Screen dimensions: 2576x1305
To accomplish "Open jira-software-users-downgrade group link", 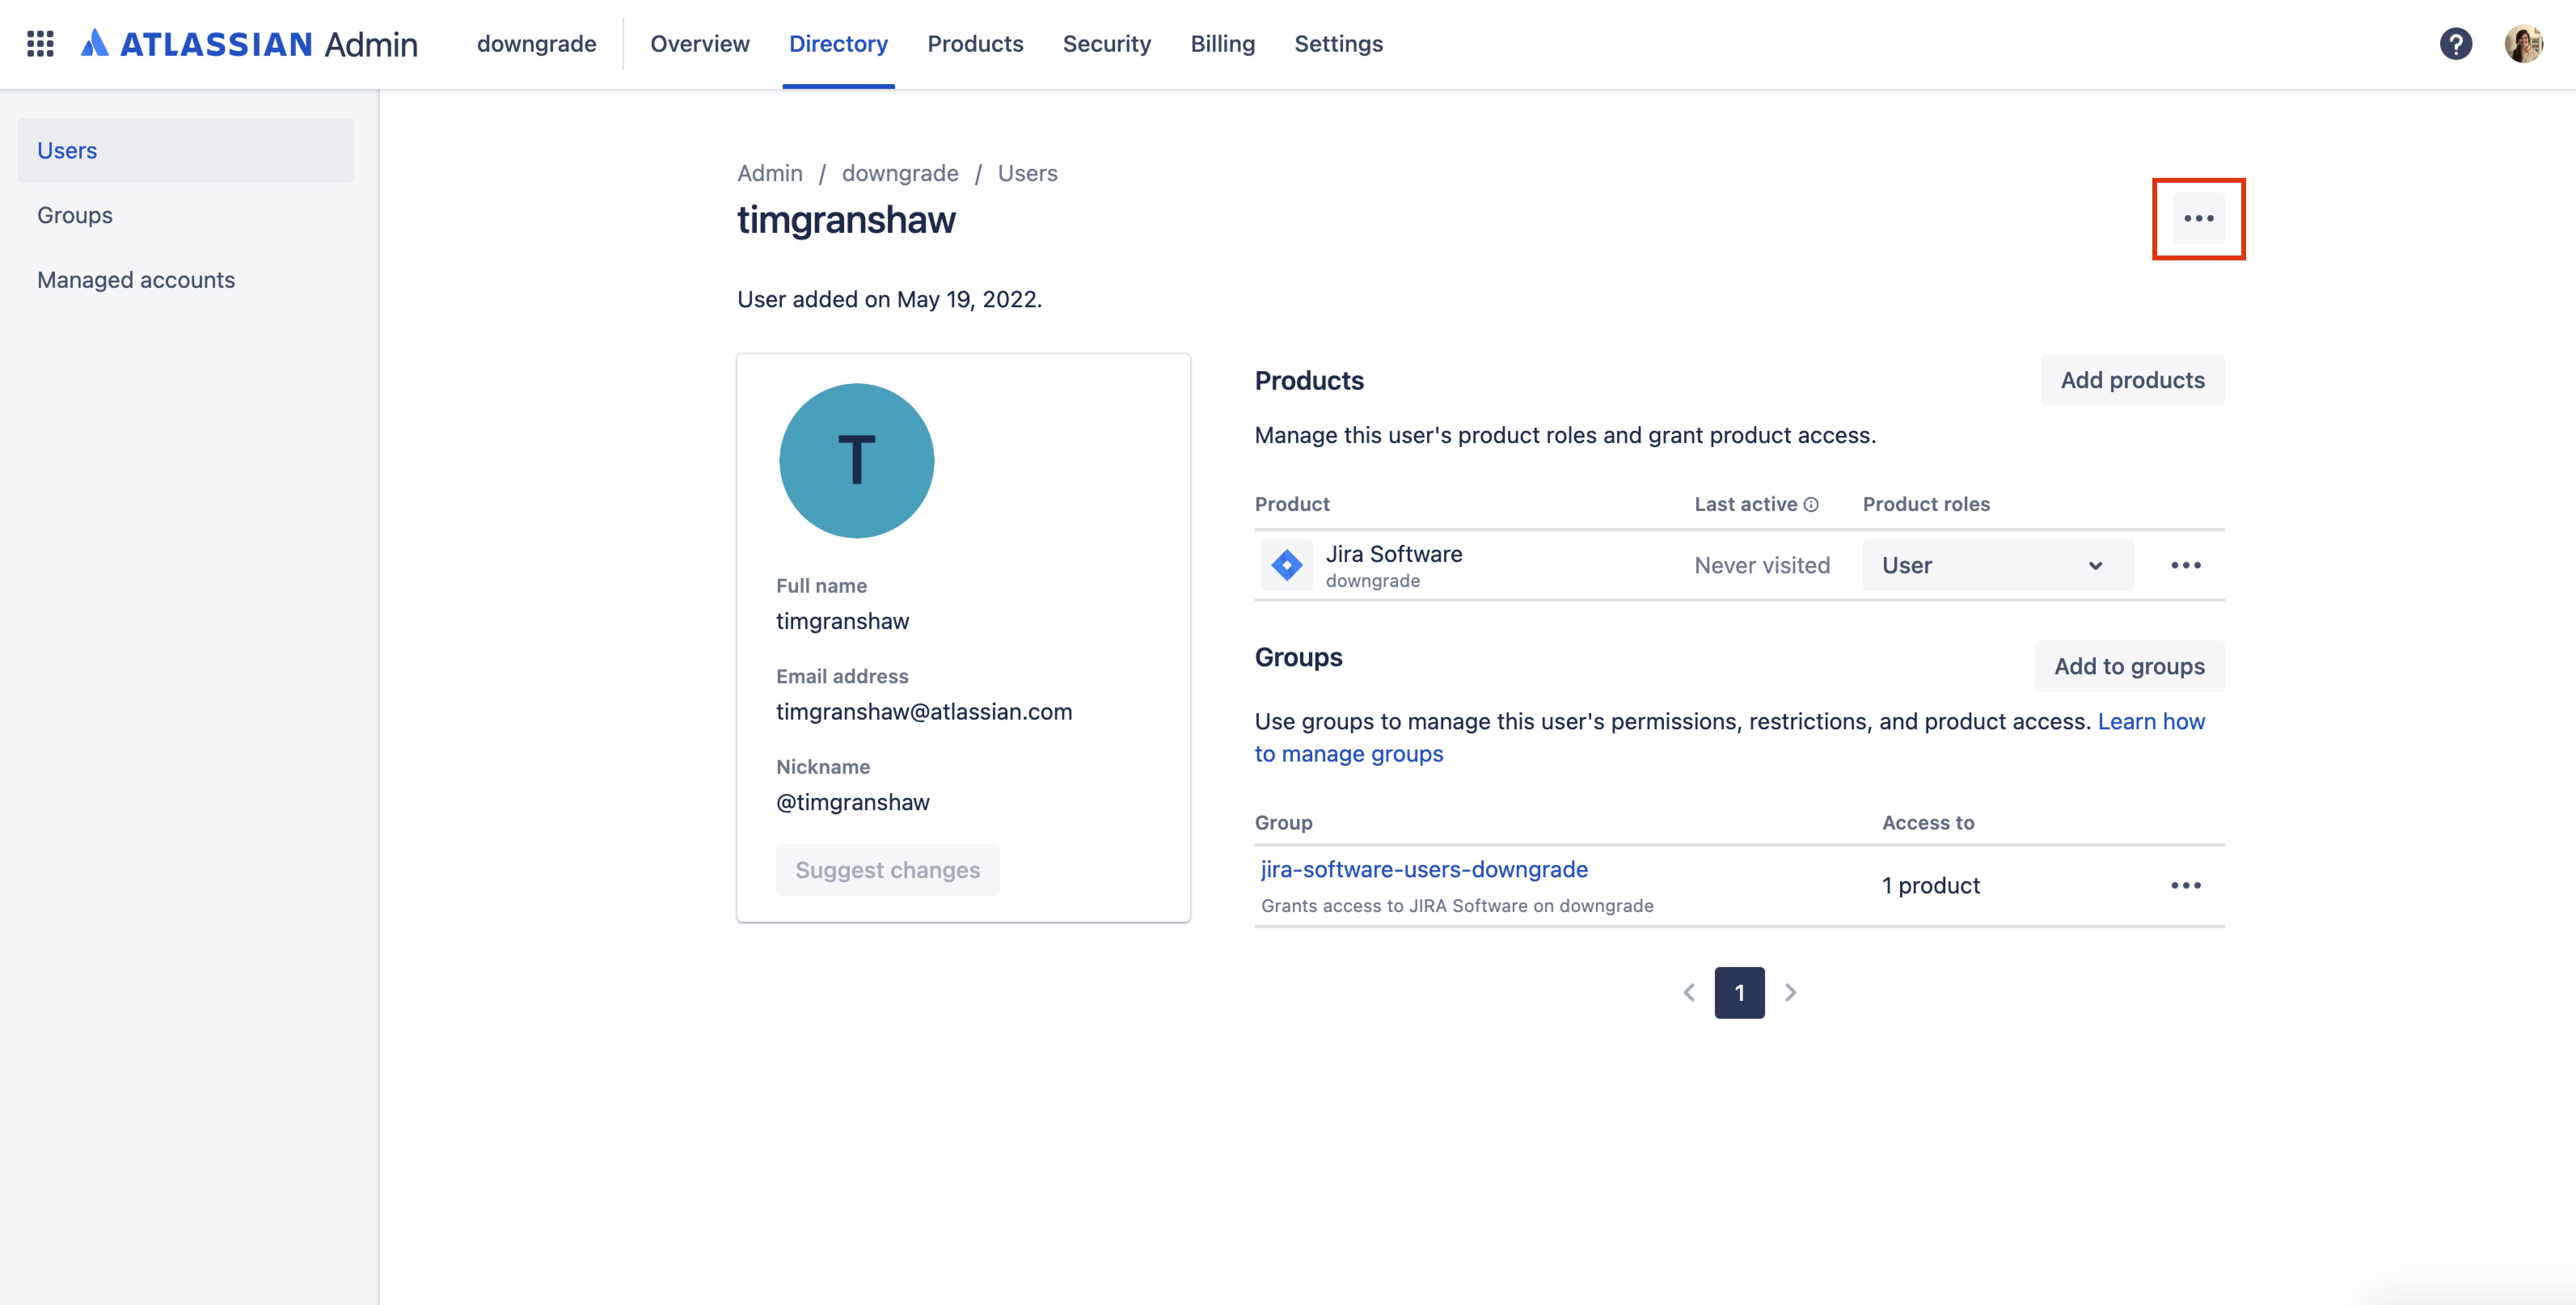I will click(1424, 869).
